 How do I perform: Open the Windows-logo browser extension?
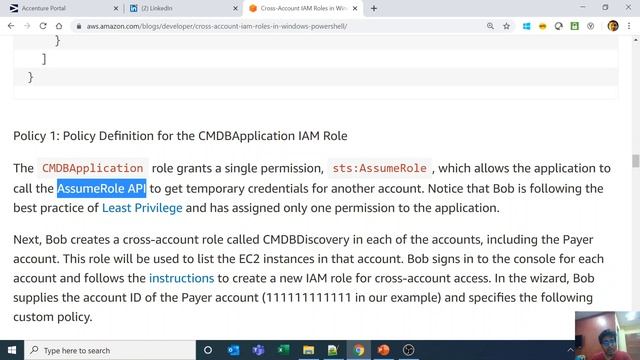click(x=527, y=26)
